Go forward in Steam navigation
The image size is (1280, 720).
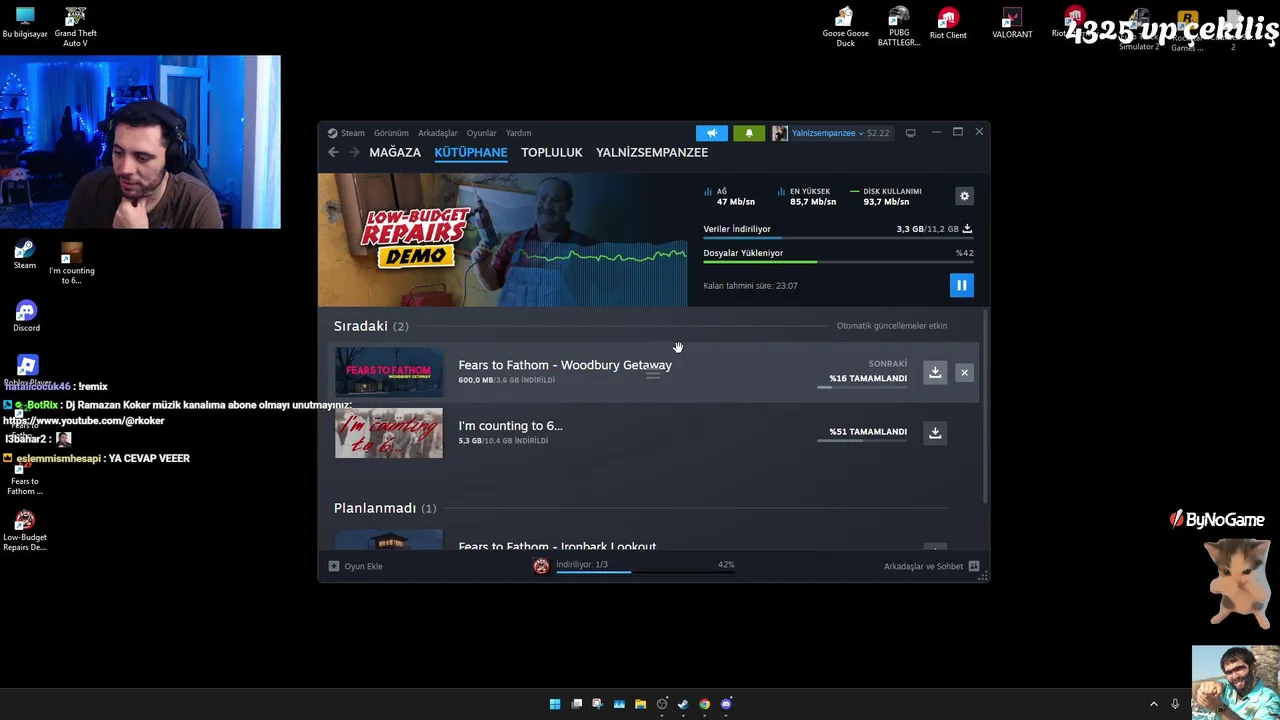[x=354, y=152]
